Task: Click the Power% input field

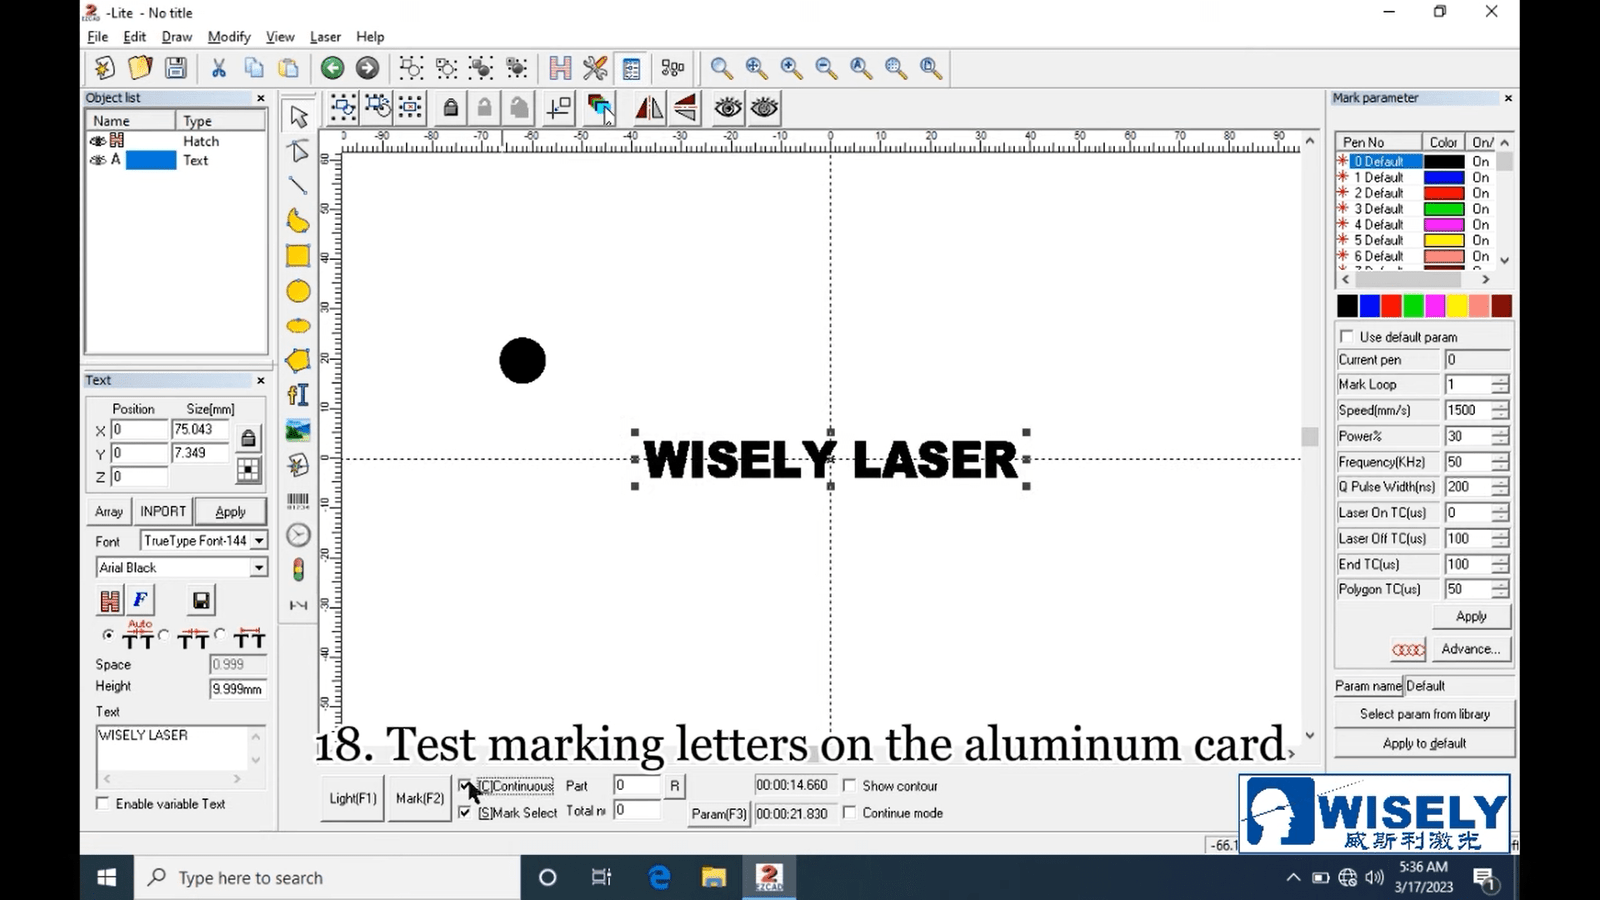Action: click(x=1468, y=437)
